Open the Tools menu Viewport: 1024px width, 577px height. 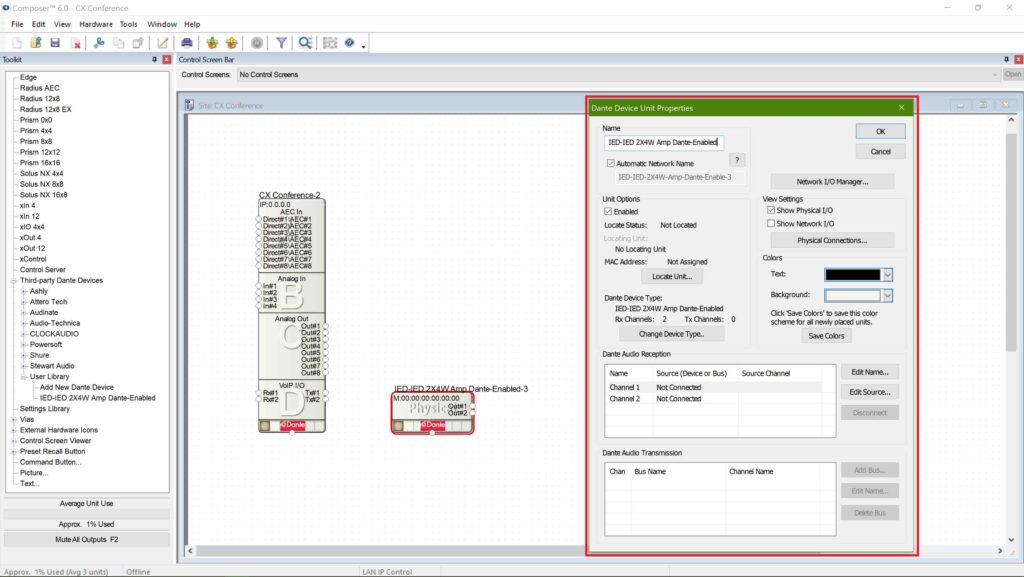[129, 24]
